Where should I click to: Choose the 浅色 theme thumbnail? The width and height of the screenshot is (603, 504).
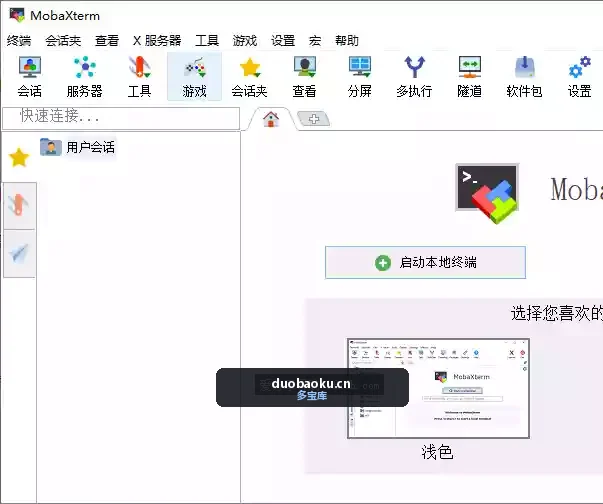[438, 388]
